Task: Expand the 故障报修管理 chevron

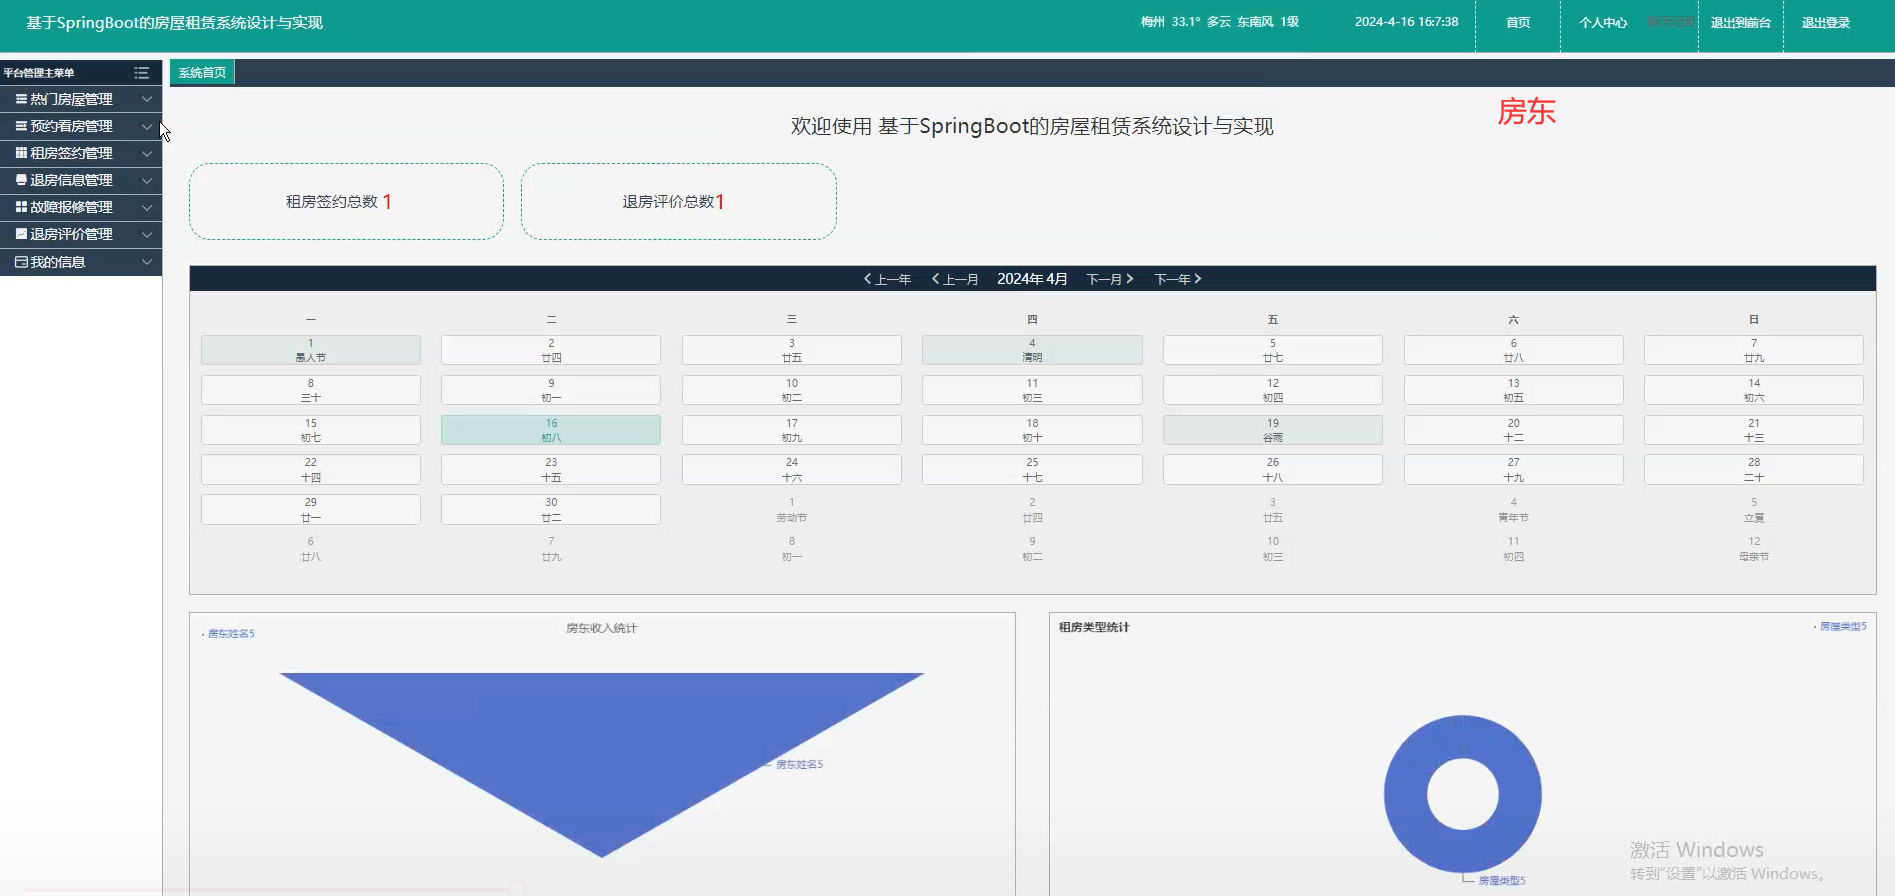Action: (x=147, y=207)
